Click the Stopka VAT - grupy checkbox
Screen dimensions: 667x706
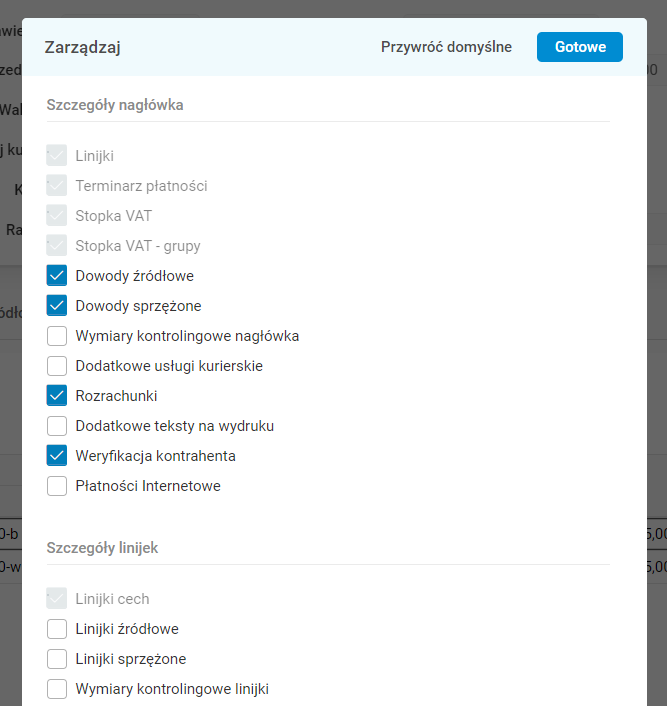[x=57, y=246]
